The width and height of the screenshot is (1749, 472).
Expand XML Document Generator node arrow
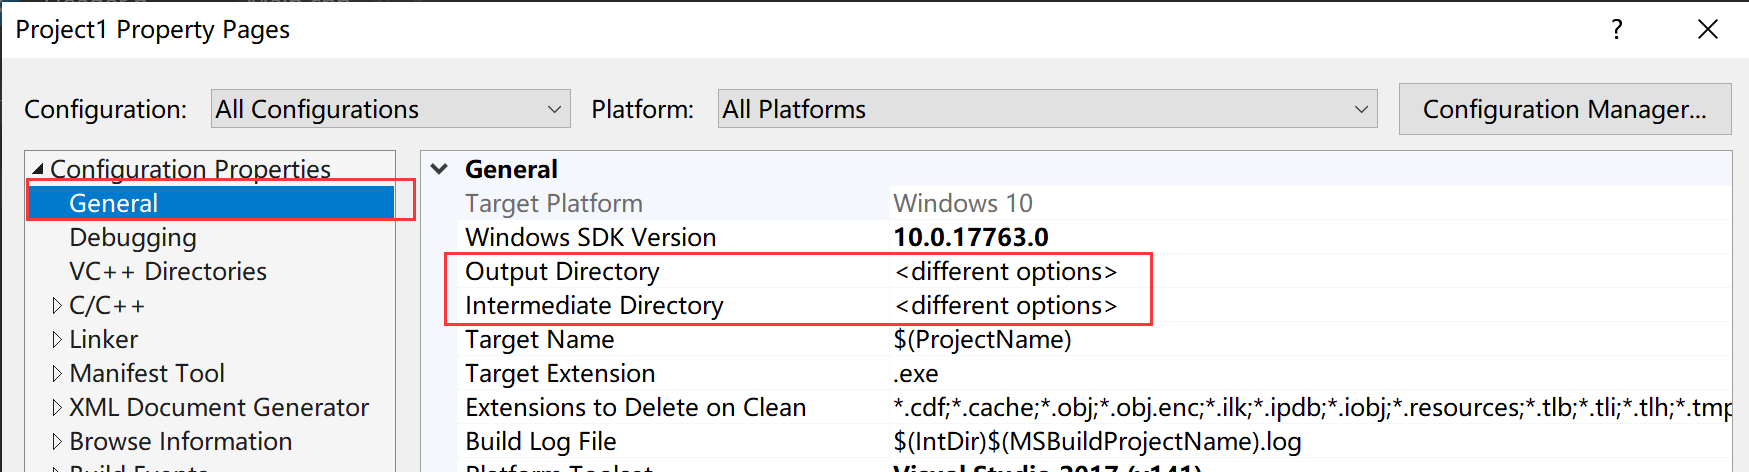click(x=57, y=407)
